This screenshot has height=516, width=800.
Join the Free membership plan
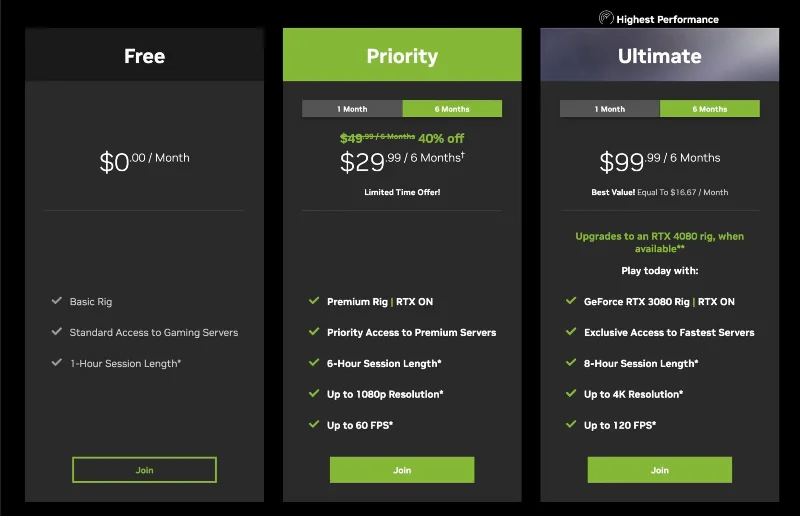(x=144, y=470)
